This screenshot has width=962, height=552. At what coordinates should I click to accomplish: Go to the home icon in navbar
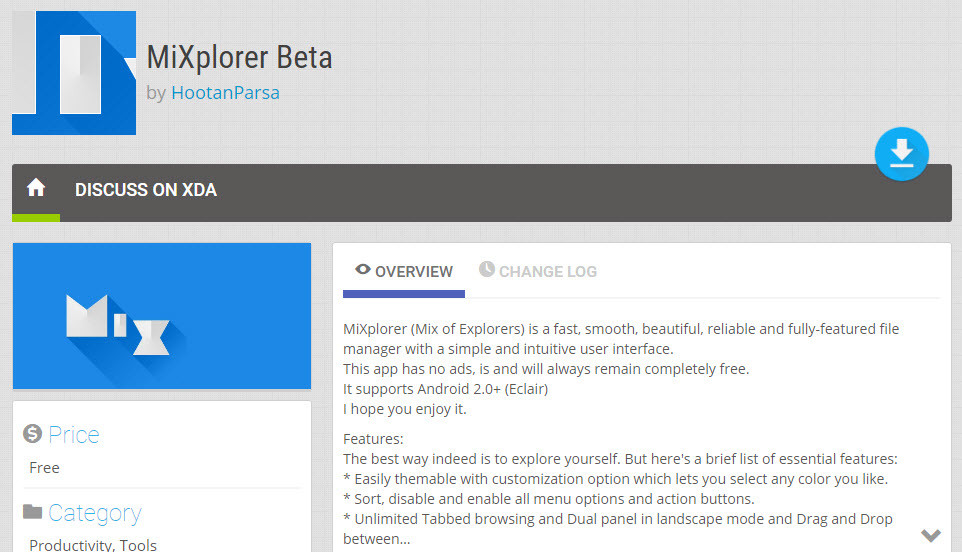point(36,188)
